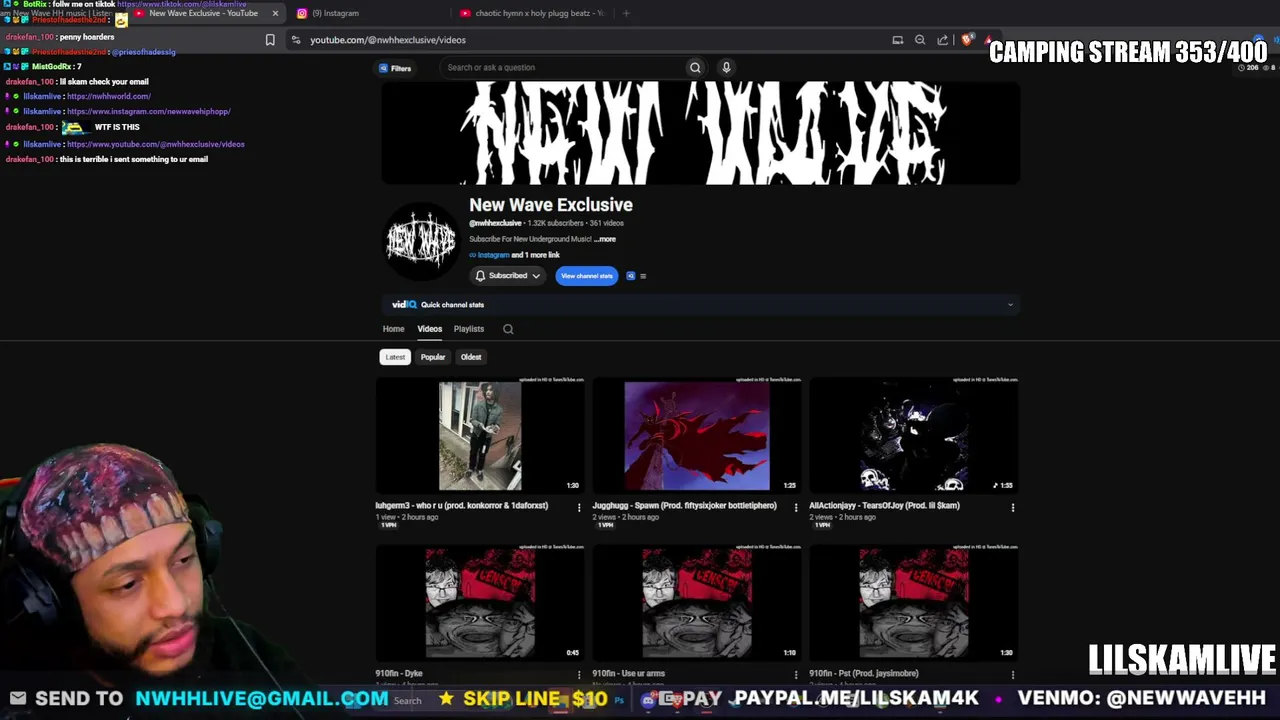The image size is (1280, 720).
Task: Open the list icon next to vidIQ badge
Action: coord(643,276)
